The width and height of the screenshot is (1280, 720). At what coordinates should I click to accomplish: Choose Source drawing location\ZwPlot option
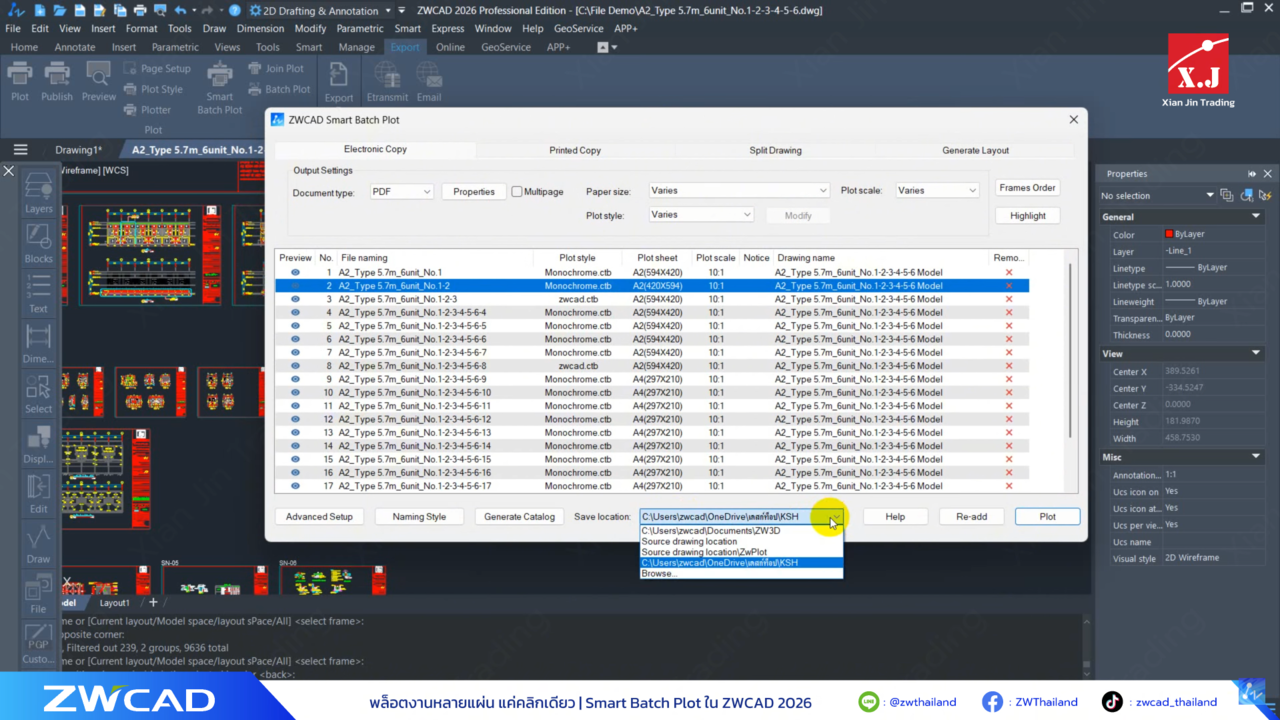click(741, 552)
